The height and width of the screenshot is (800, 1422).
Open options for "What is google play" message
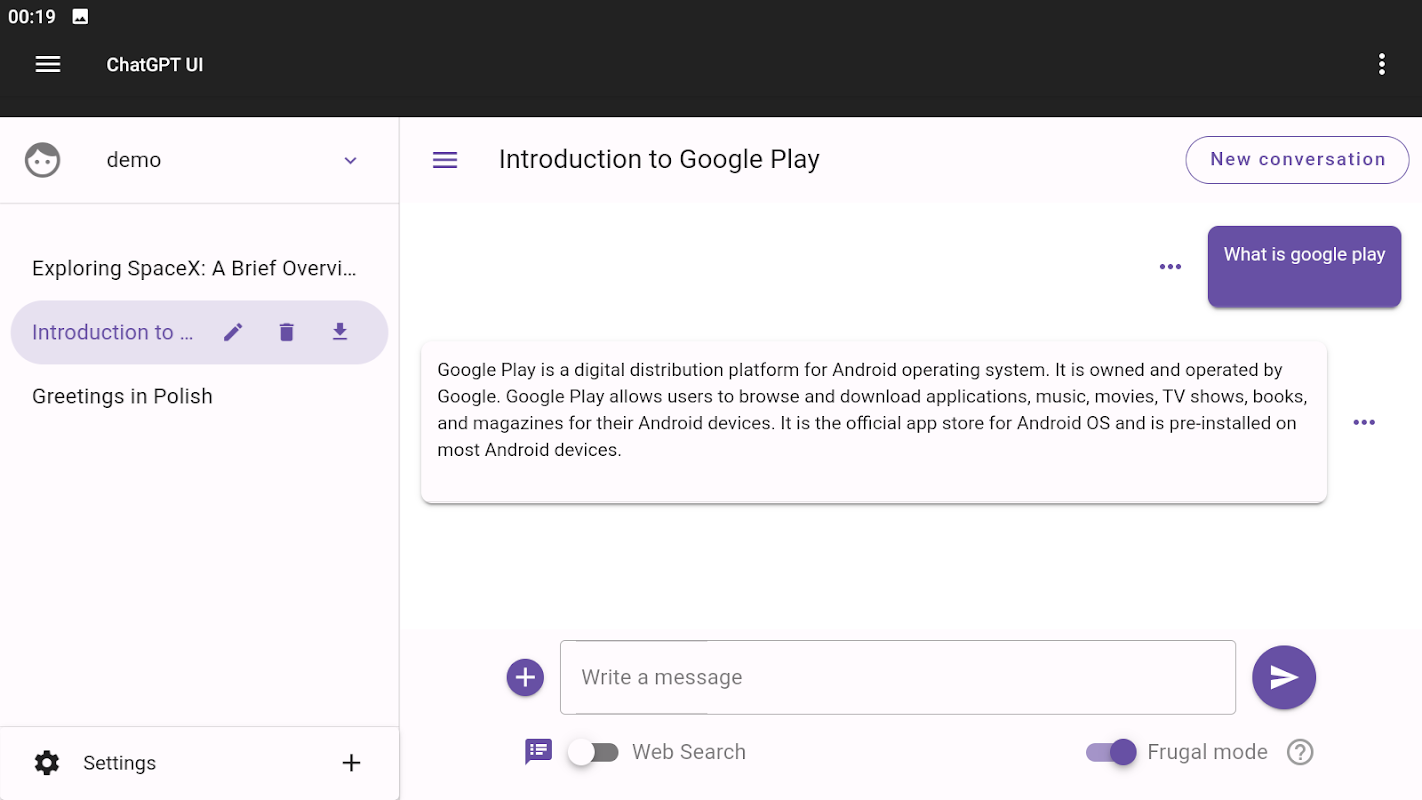[x=1170, y=267]
